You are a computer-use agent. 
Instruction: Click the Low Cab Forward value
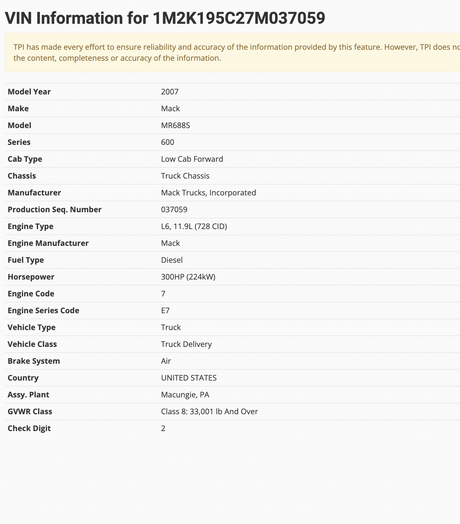click(x=192, y=159)
